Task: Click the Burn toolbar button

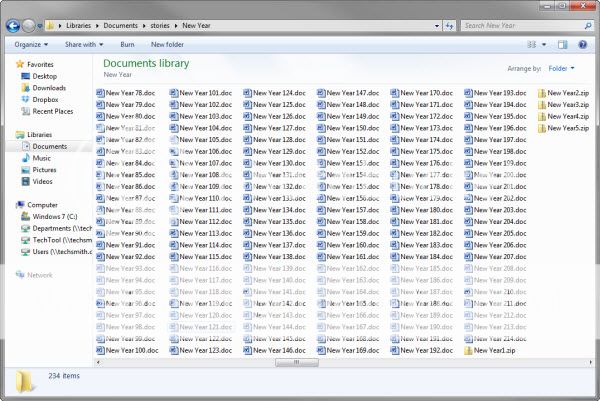Action: point(127,44)
